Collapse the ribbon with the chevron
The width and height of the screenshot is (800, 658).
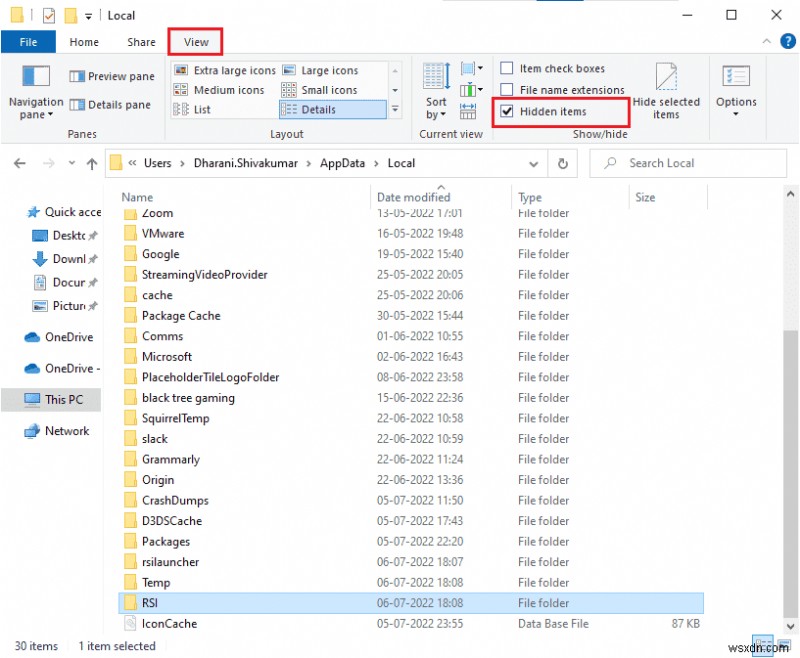coord(766,41)
